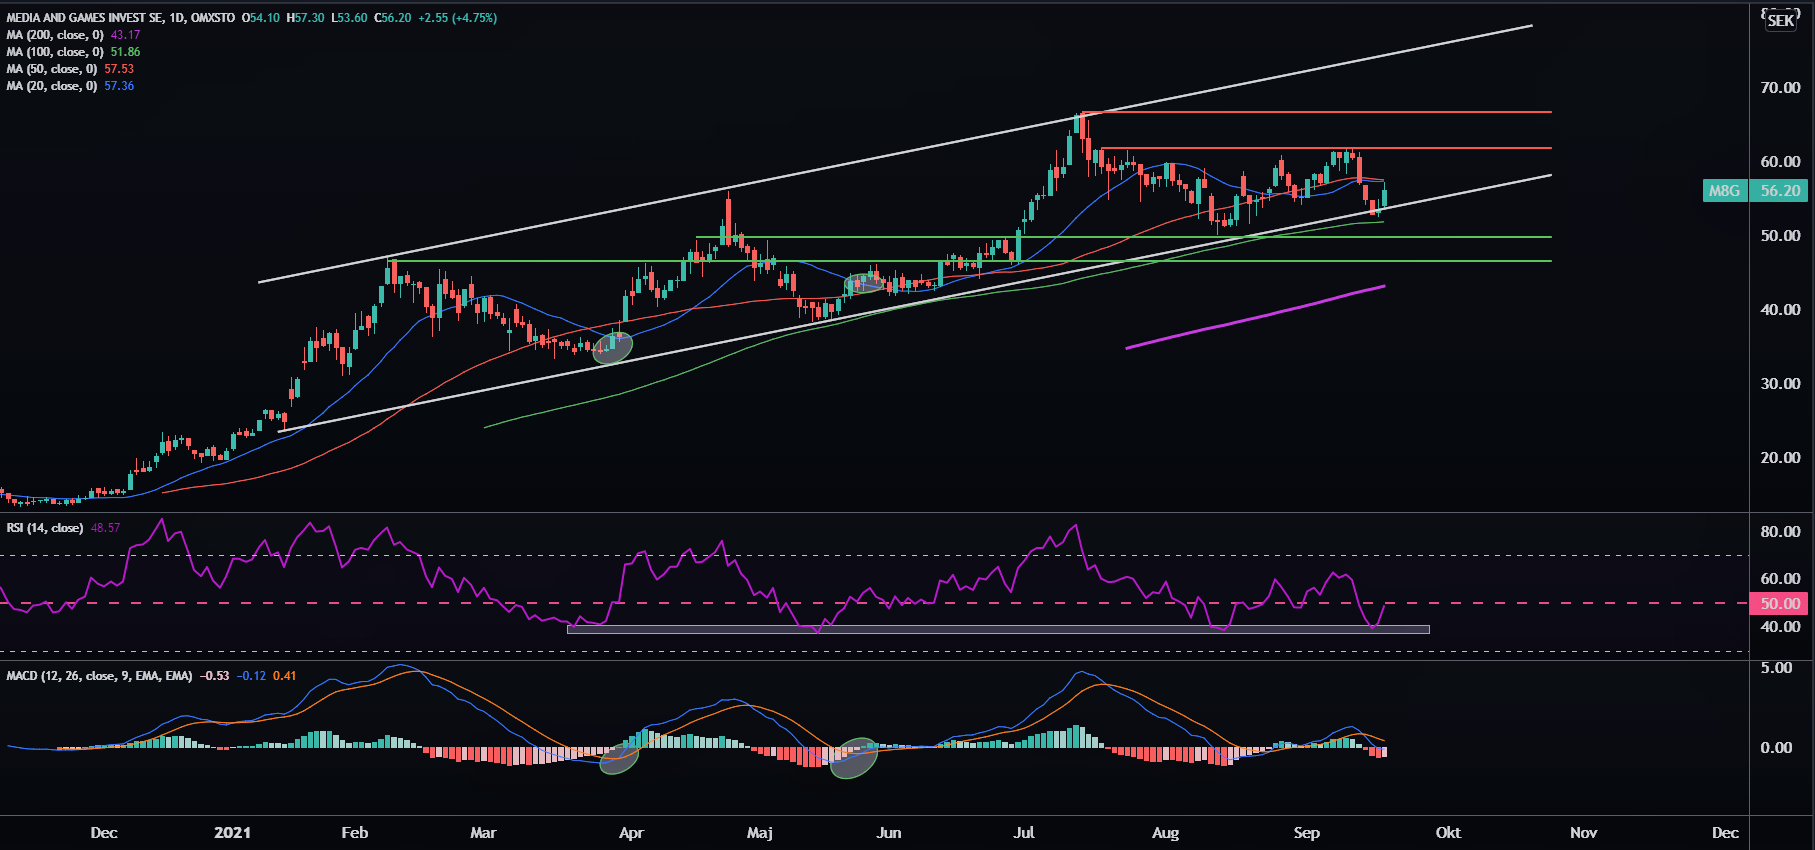This screenshot has height=850, width=1815.
Task: Open the SEK currency selector
Action: (1780, 20)
